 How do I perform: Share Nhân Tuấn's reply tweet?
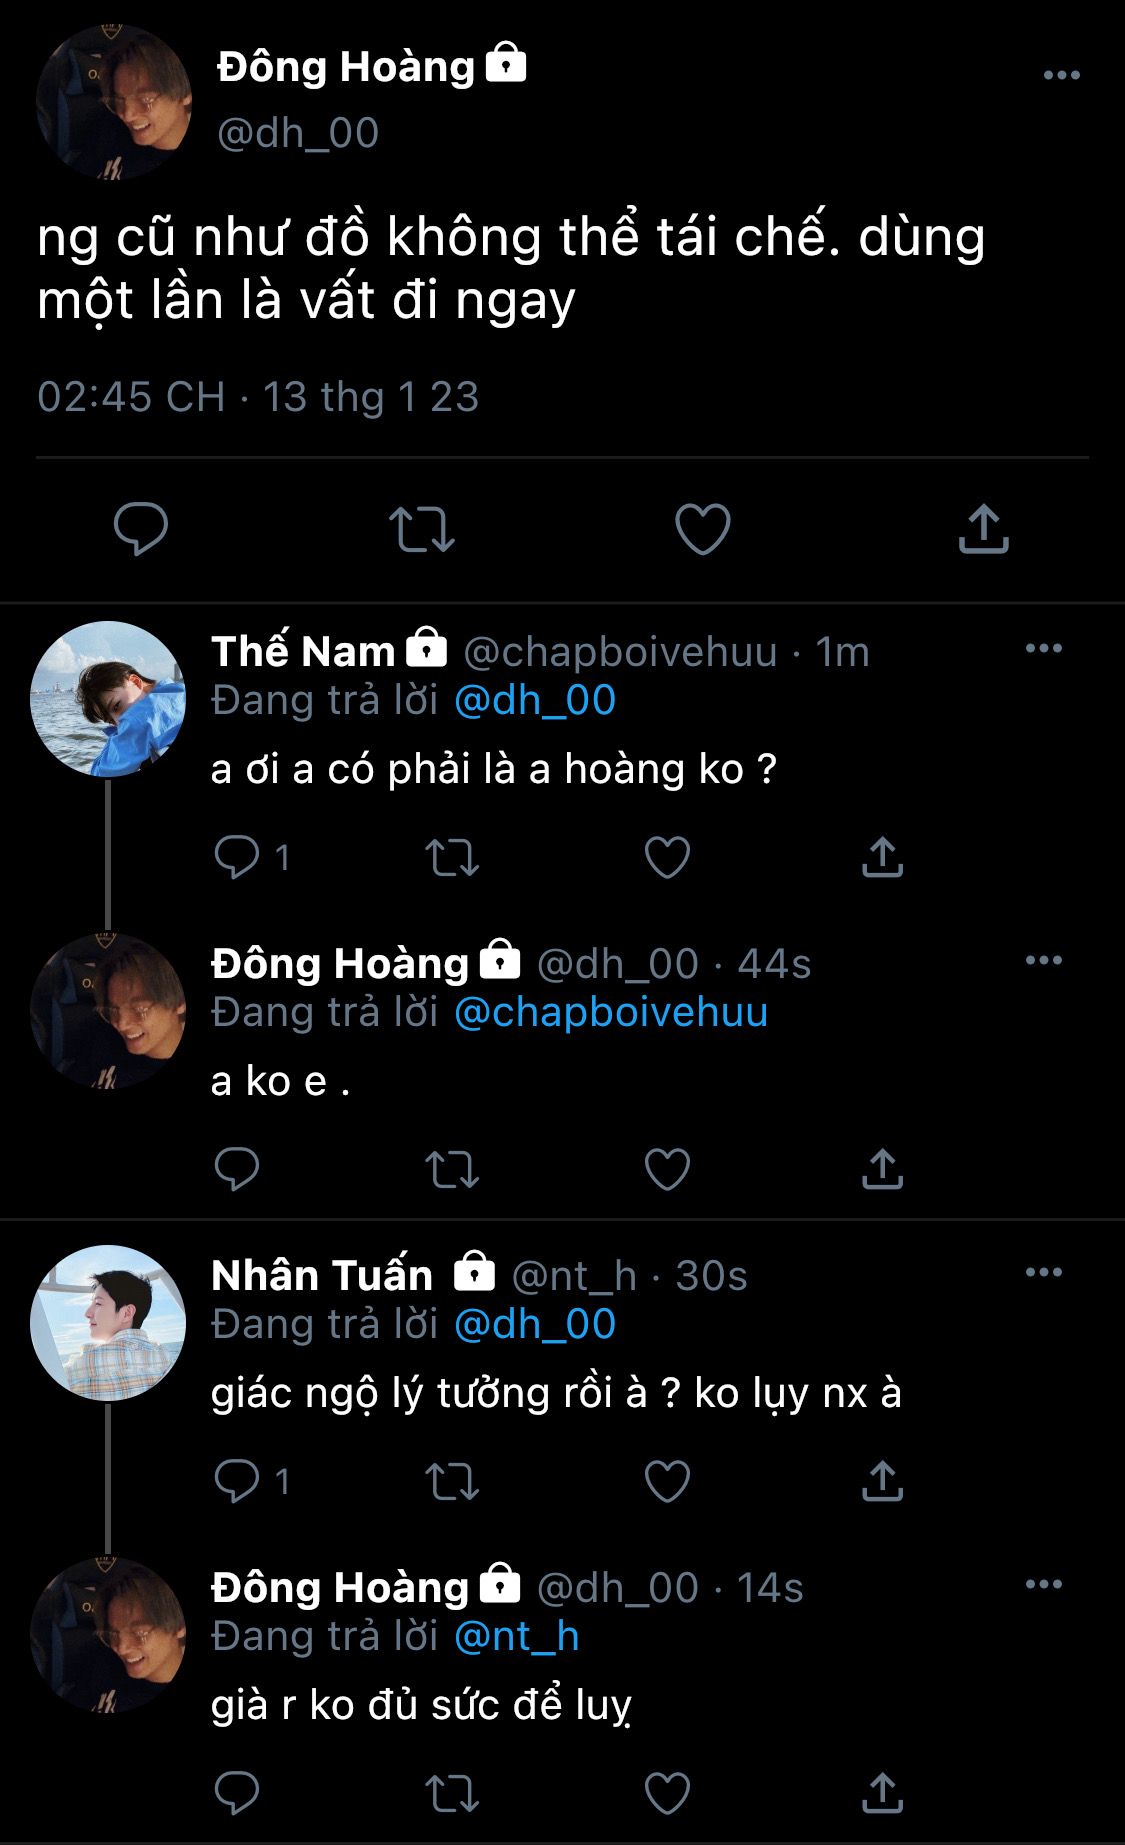coord(882,1481)
